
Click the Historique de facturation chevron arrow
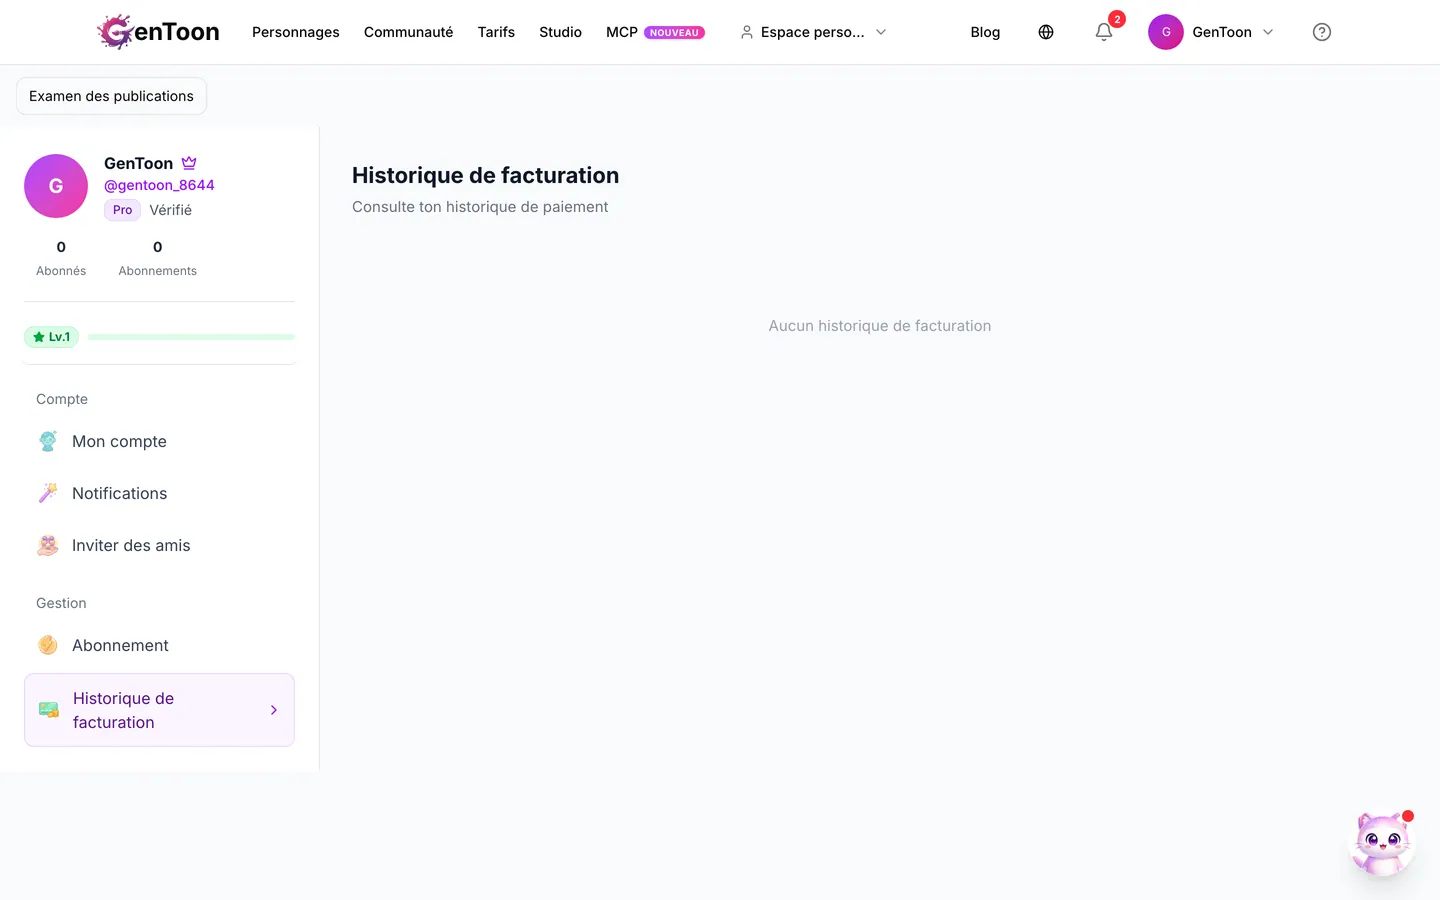pos(274,710)
